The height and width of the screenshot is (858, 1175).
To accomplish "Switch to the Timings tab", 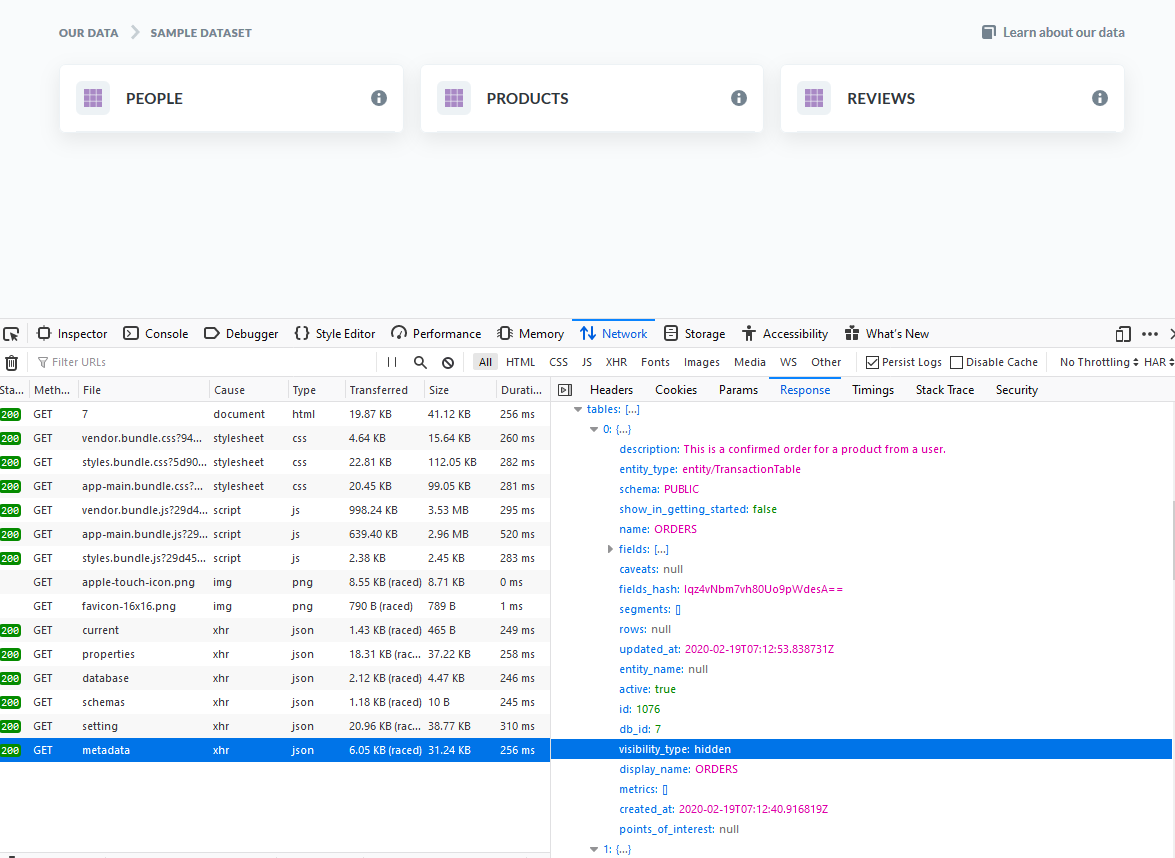I will coord(872,389).
